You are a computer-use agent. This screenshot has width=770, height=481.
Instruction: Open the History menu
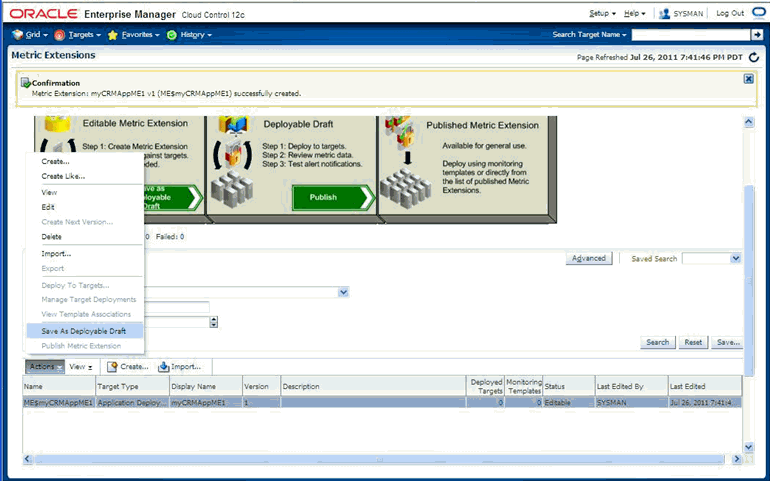click(196, 35)
